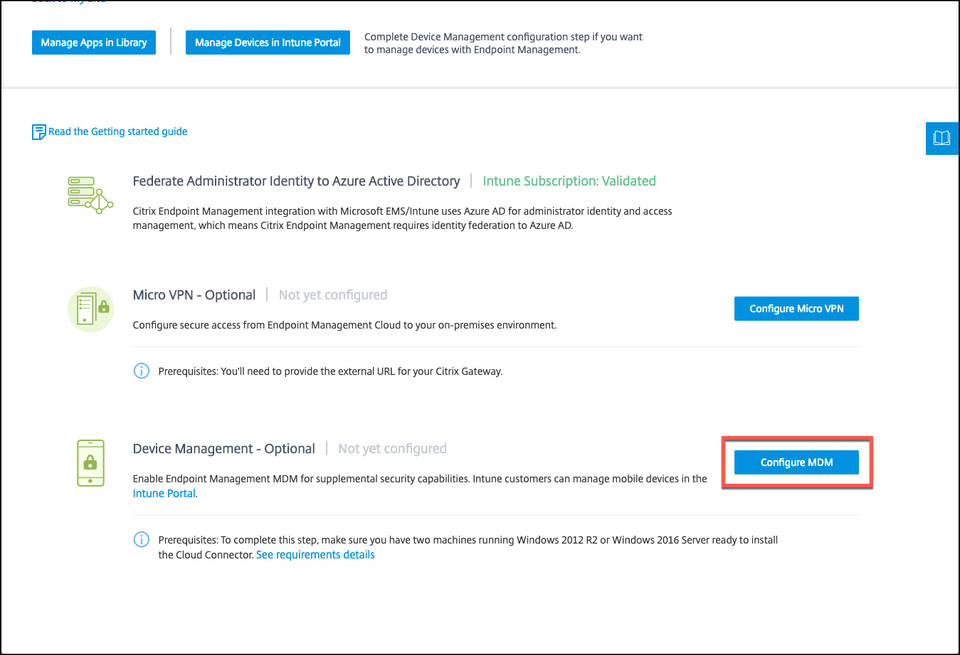Click the Manage Apps in Library button
Image resolution: width=960 pixels, height=655 pixels.
click(93, 42)
